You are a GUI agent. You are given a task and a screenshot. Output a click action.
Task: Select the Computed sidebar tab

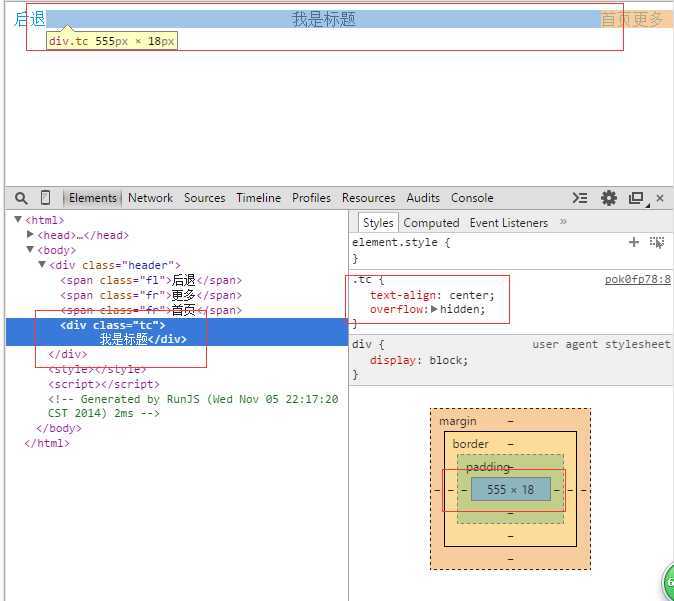pos(431,223)
